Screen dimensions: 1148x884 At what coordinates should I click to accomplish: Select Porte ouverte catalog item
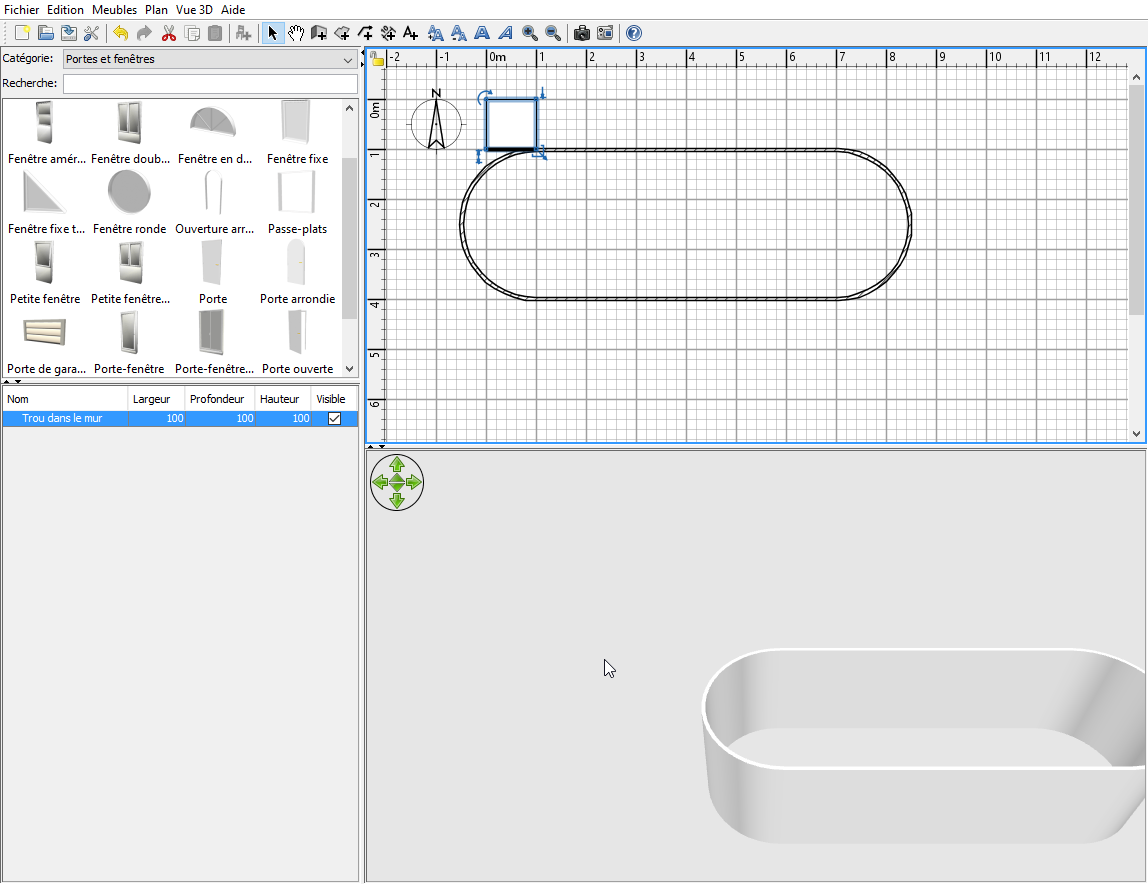297,341
